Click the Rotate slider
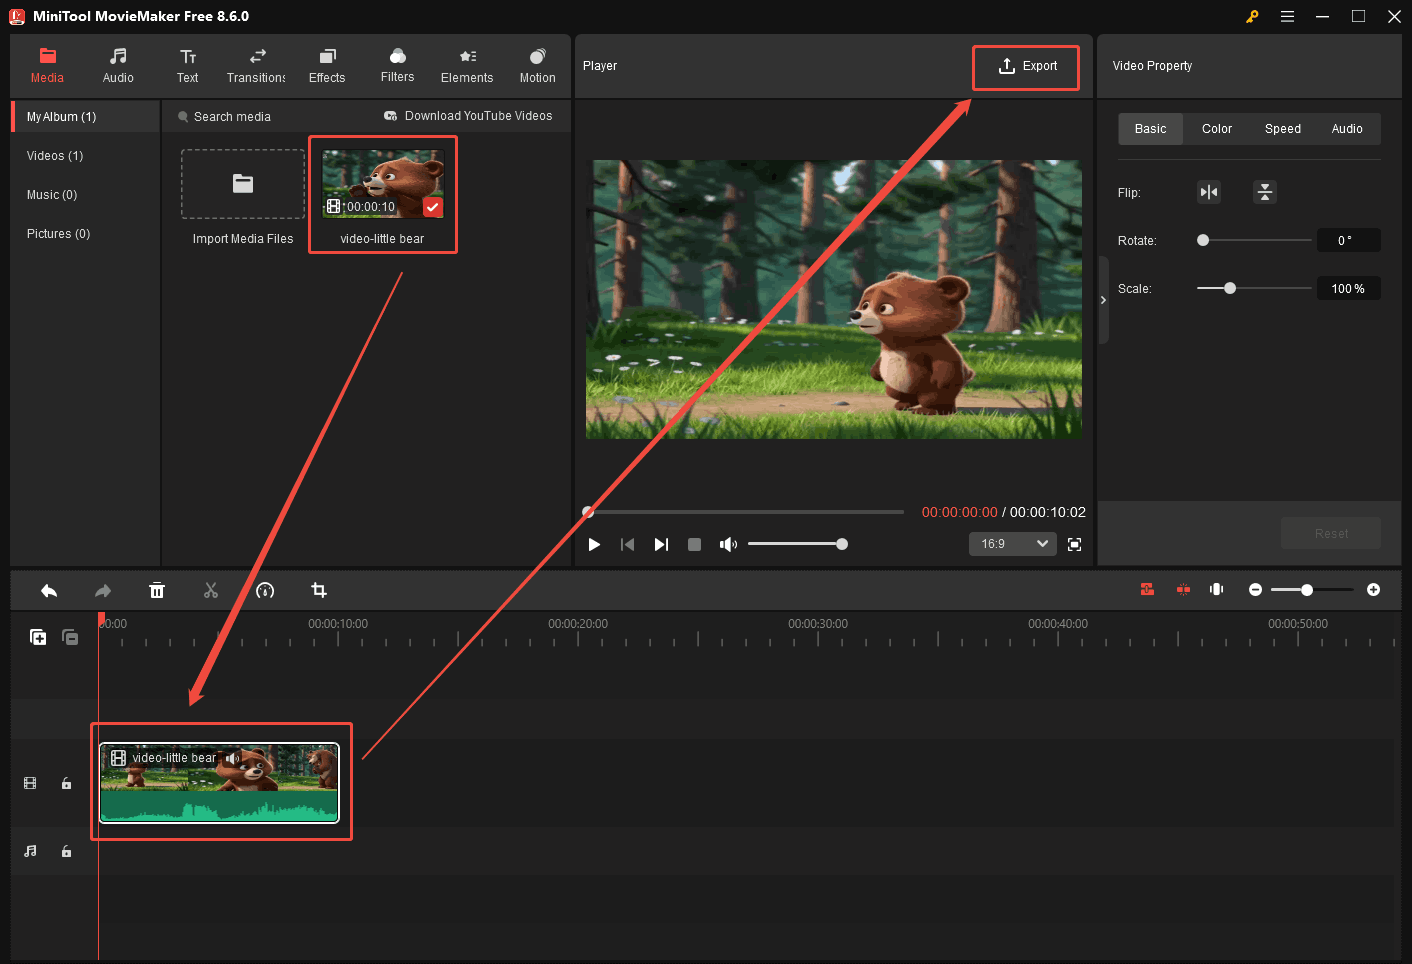 point(1255,240)
